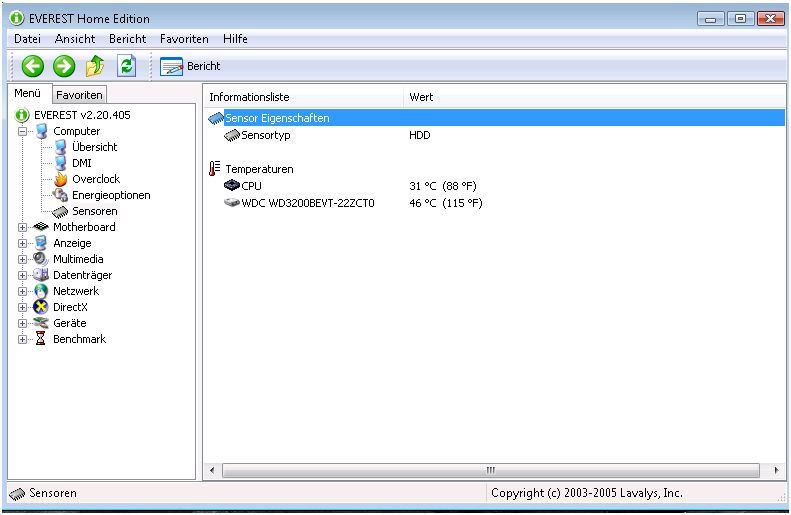Click the Sensortyp chip icon
Image resolution: width=791 pixels, height=515 pixels.
click(232, 135)
